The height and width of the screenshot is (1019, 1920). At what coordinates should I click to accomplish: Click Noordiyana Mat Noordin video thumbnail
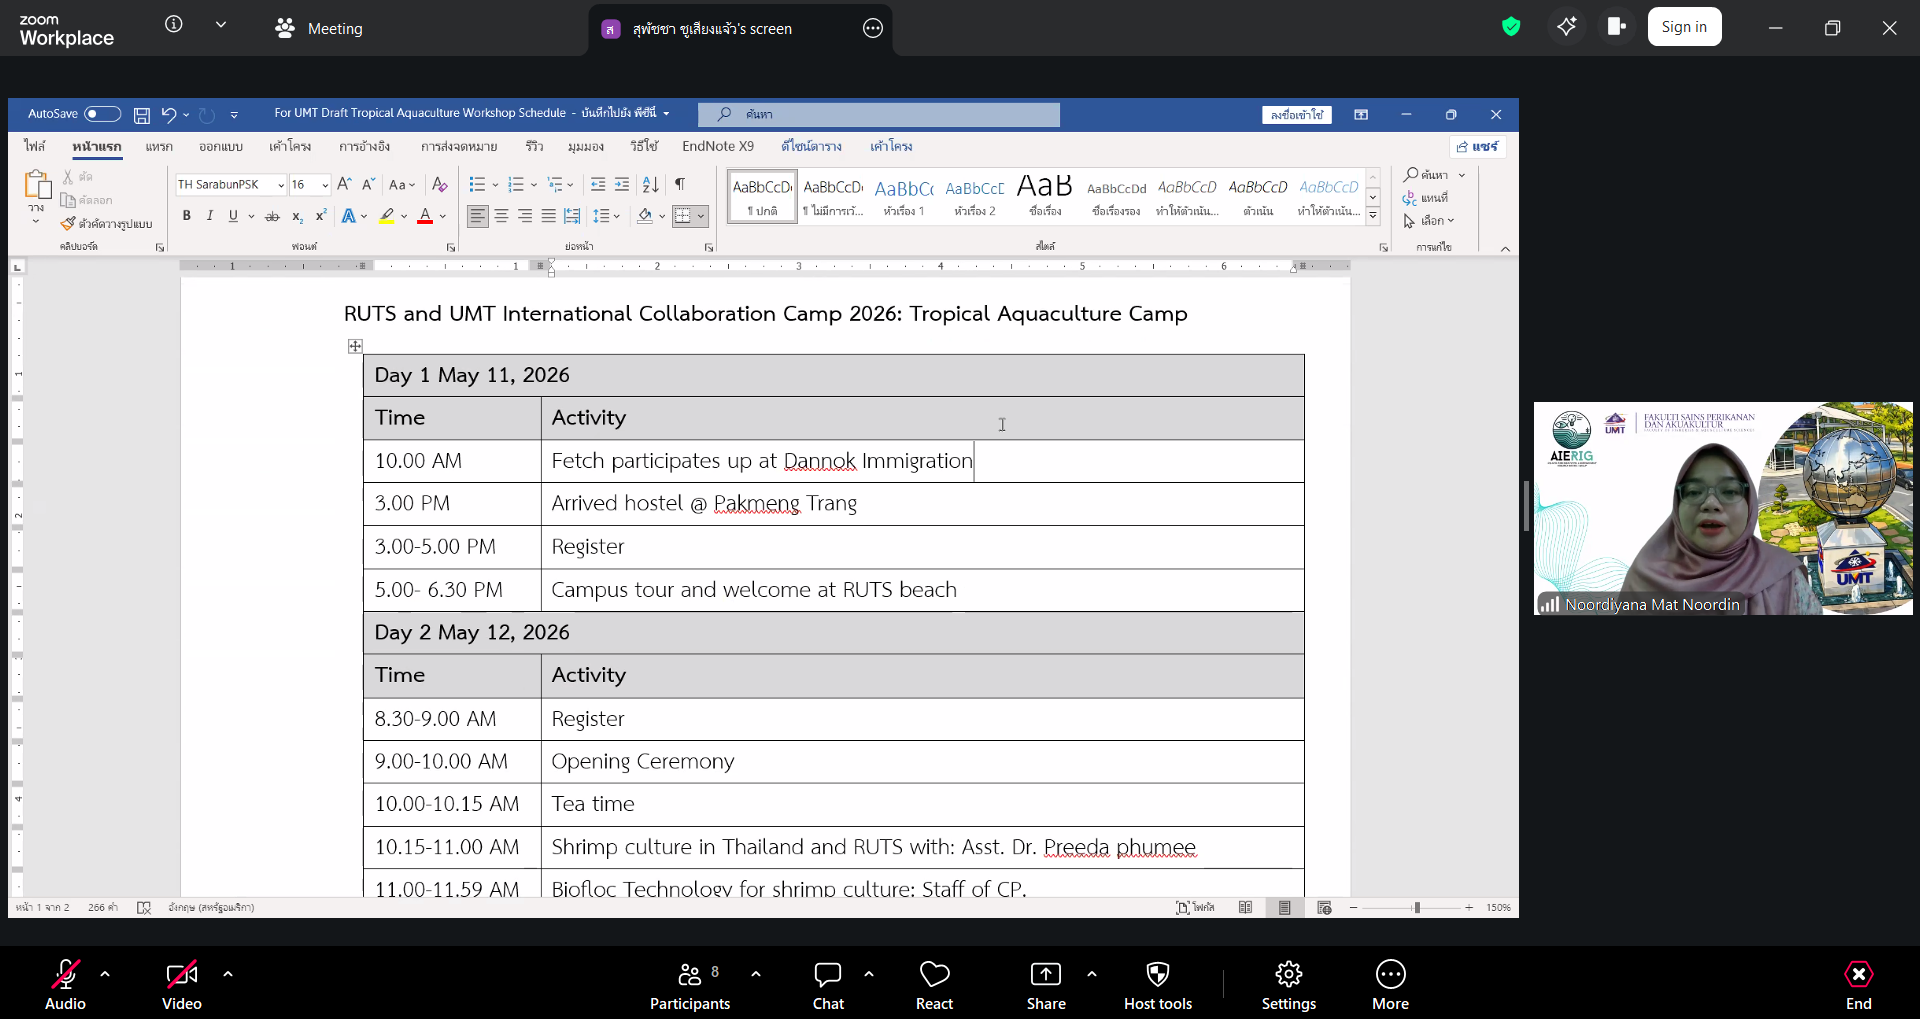click(x=1722, y=508)
